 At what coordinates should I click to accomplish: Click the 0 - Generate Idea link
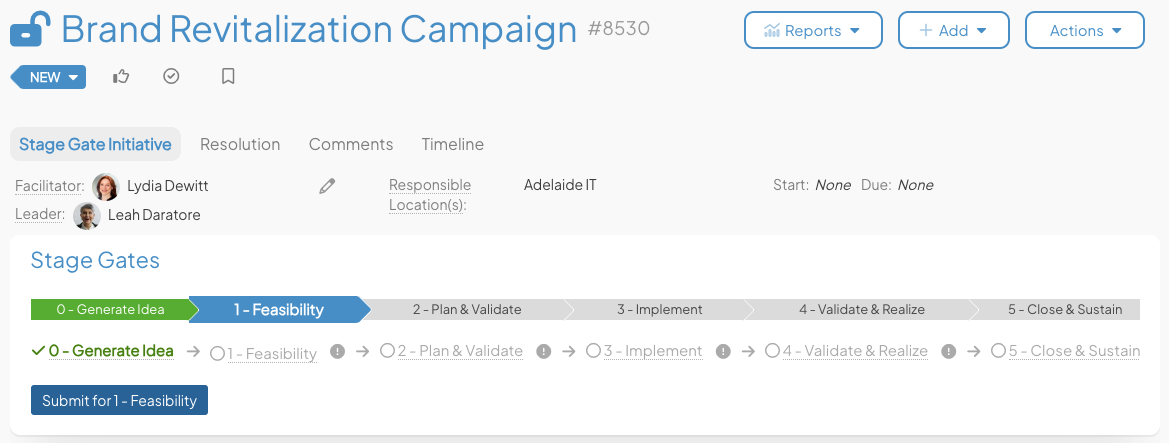(111, 351)
